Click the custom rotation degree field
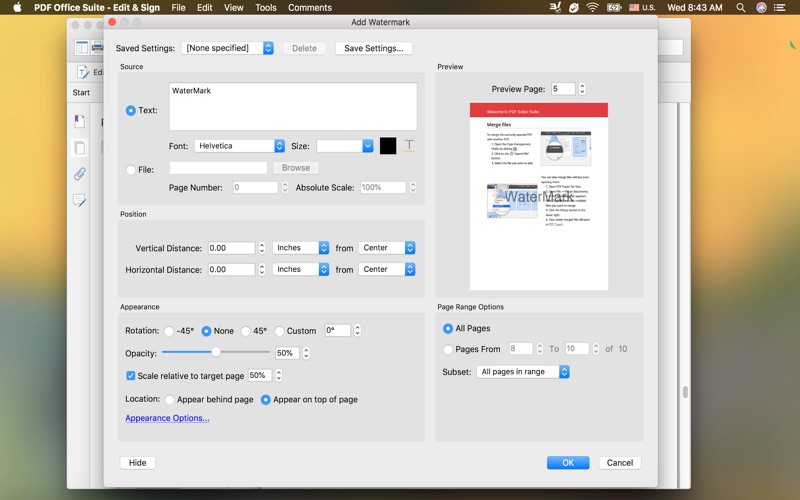 tap(338, 331)
